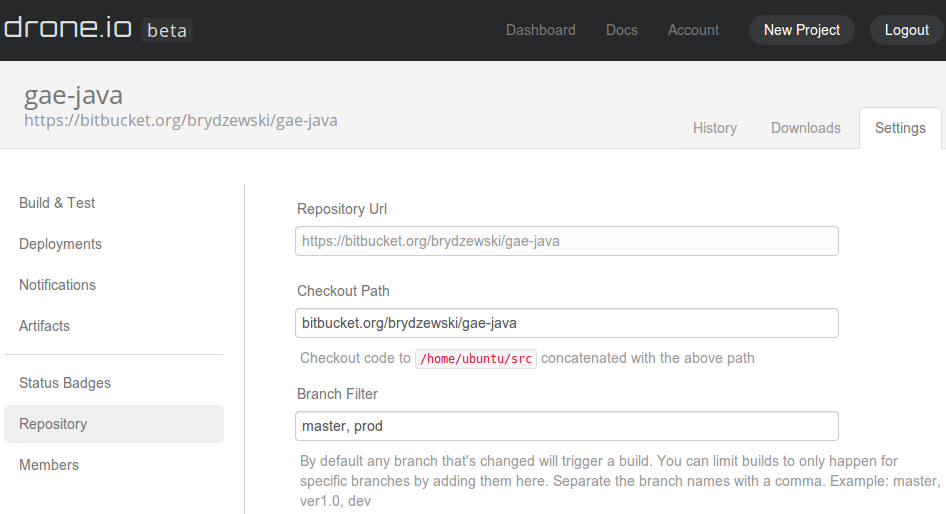Open the bitbucket gae-java repository link

coord(181,121)
